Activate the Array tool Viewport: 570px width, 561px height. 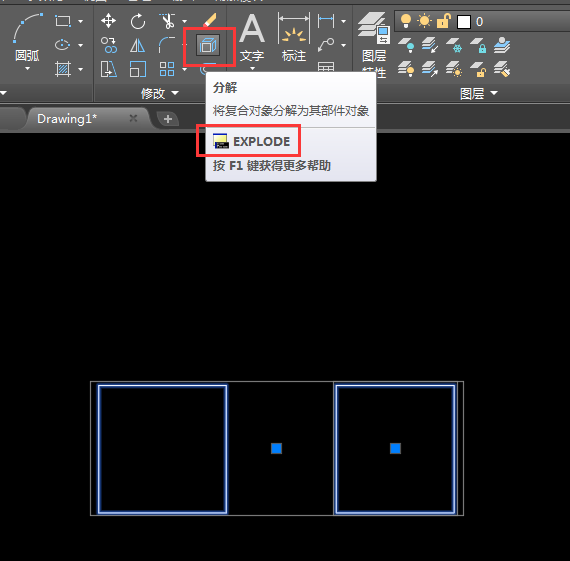point(167,69)
